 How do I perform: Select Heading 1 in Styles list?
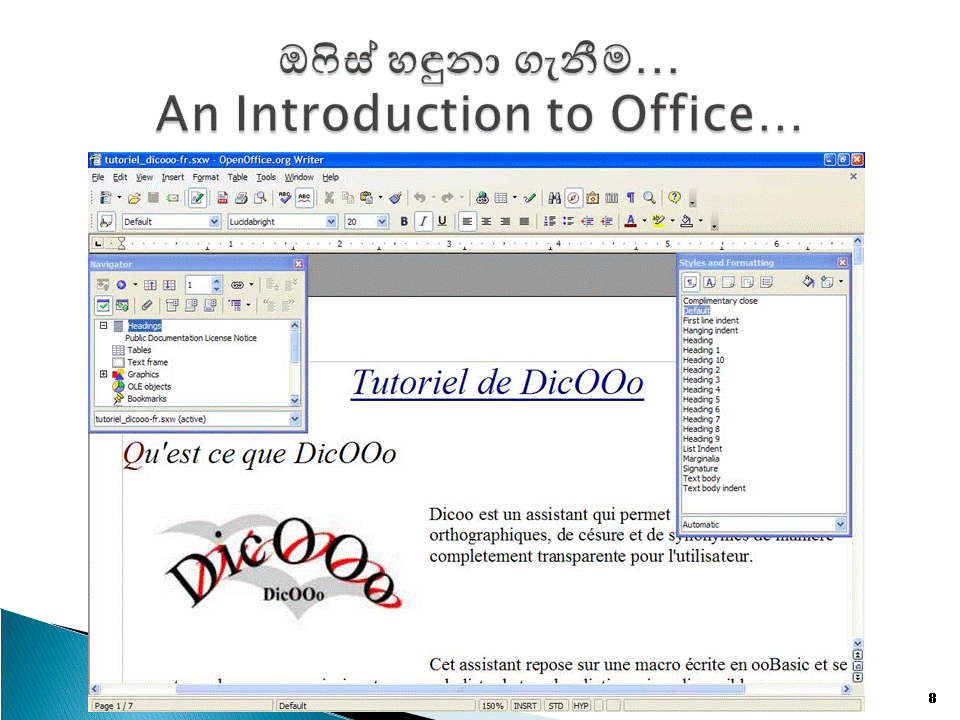point(701,350)
